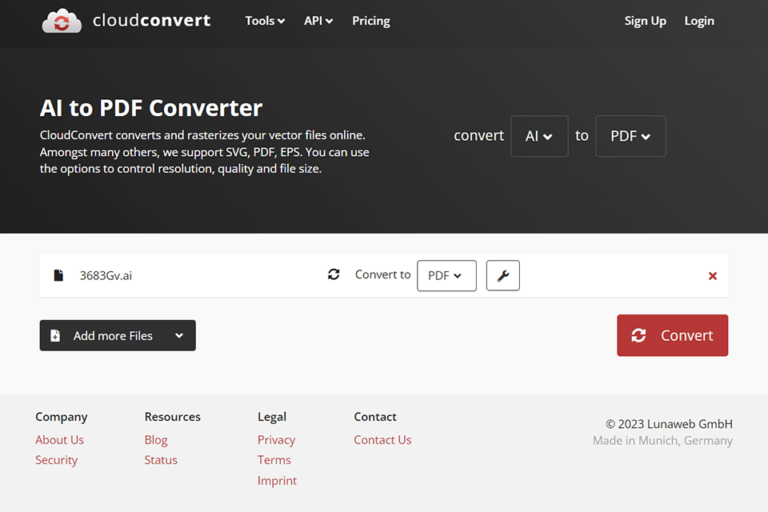Screen dimensions: 768x512
Task: Open the Imprint link
Action: (x=277, y=481)
